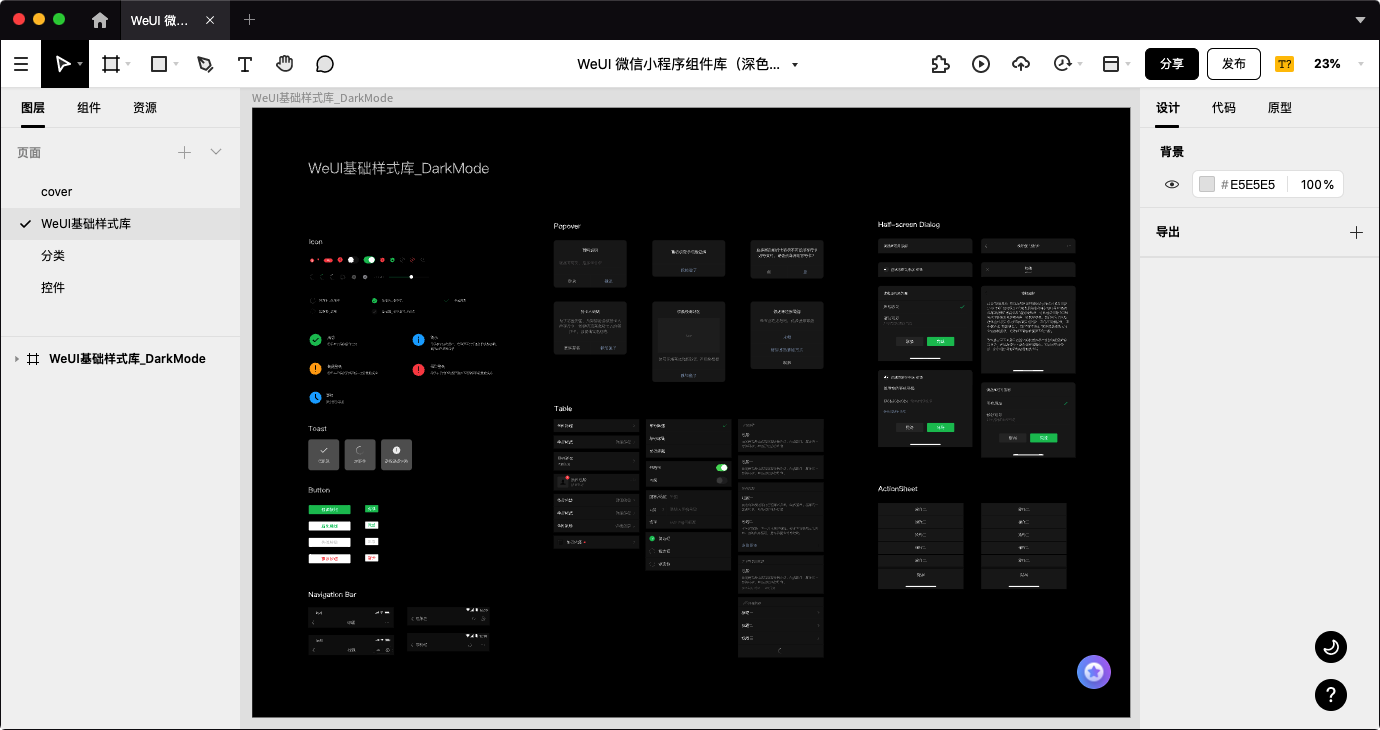The image size is (1380, 730).
Task: Open the plugins puzzle icon
Action: click(940, 64)
